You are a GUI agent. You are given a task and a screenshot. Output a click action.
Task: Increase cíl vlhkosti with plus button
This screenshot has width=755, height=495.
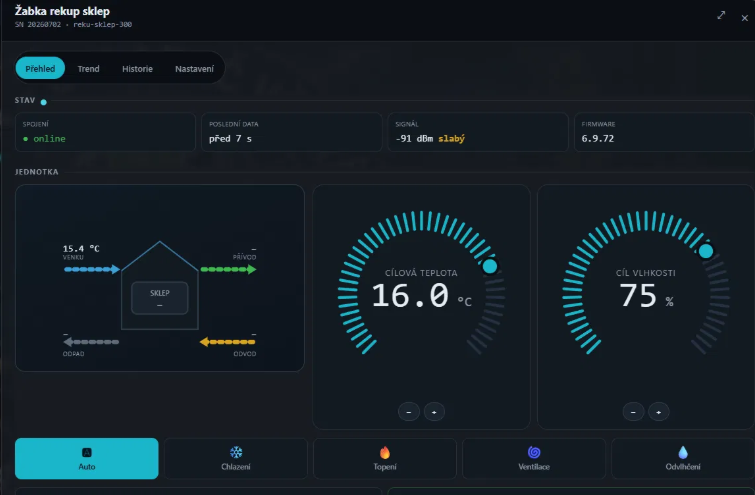tap(658, 412)
